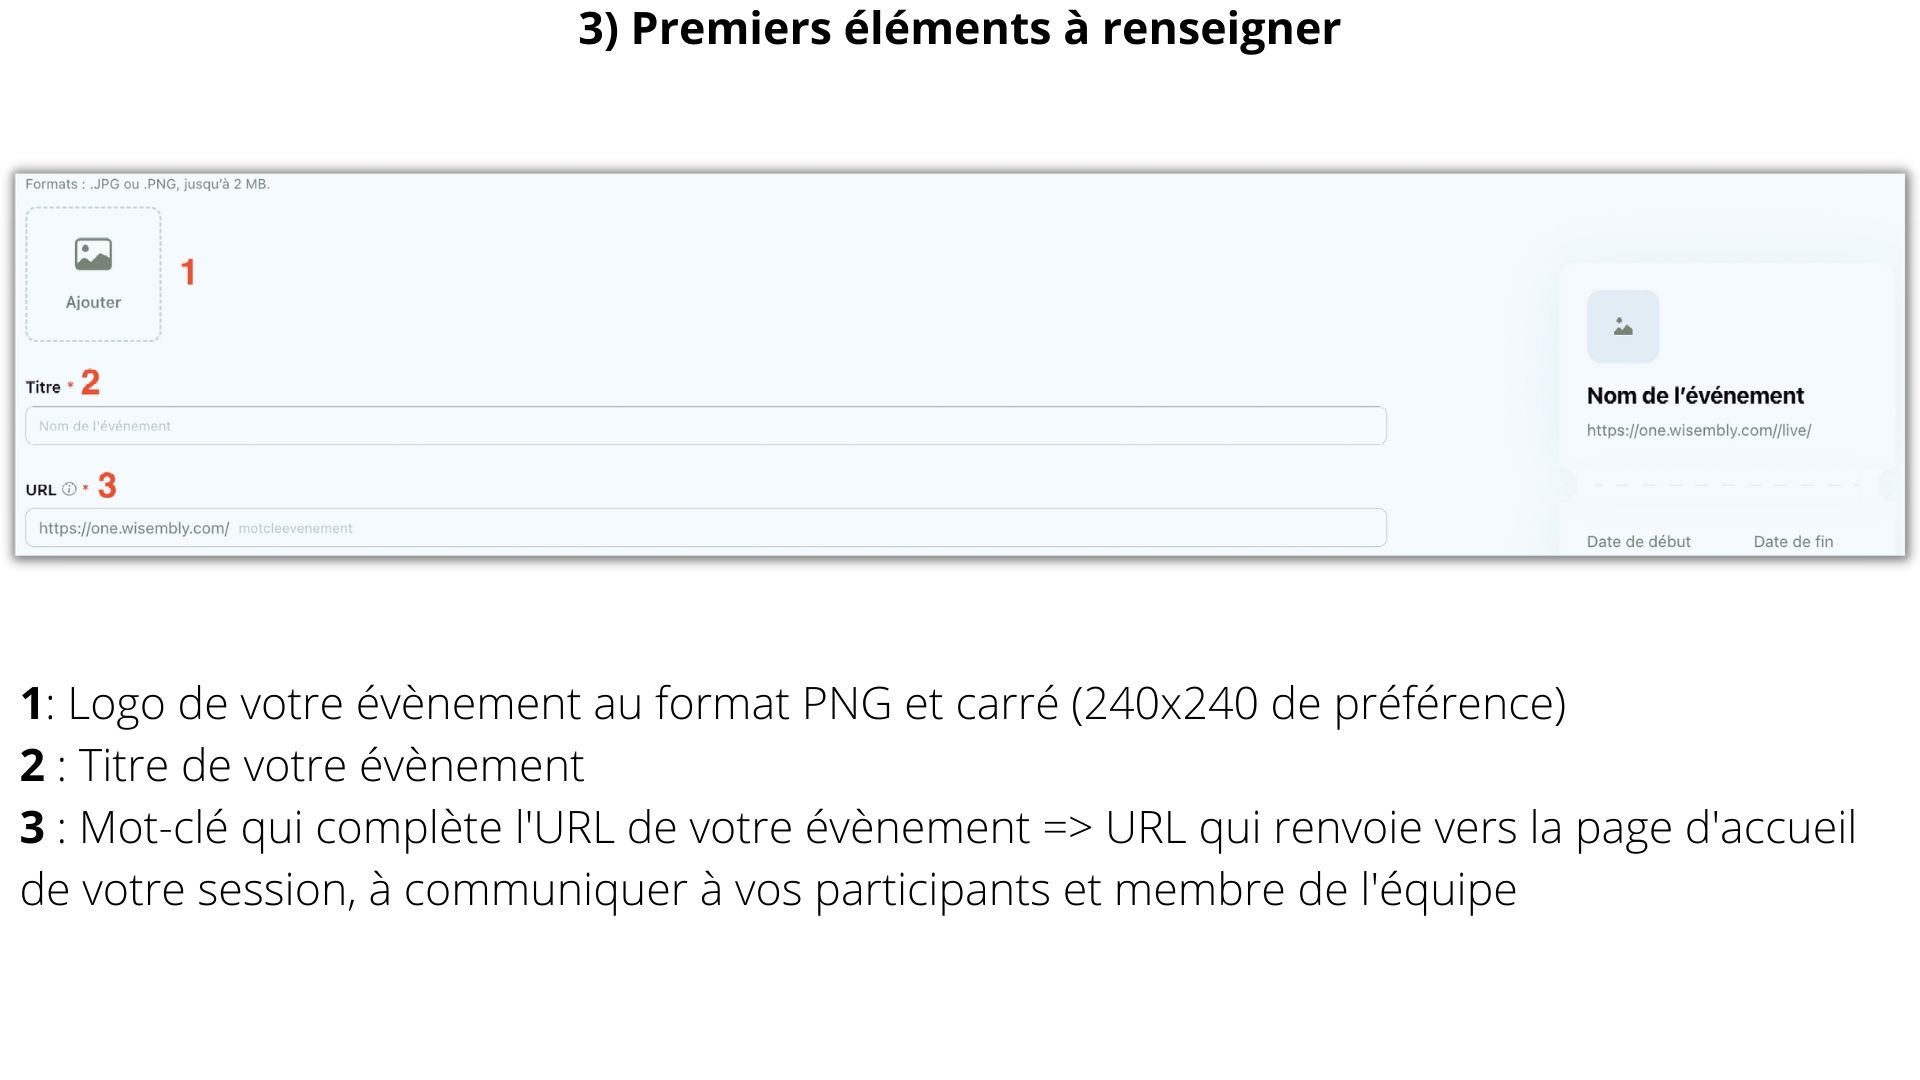Click the Formats .JPG ou .PNG hint text
This screenshot has width=1920, height=1080.
pyautogui.click(x=147, y=184)
